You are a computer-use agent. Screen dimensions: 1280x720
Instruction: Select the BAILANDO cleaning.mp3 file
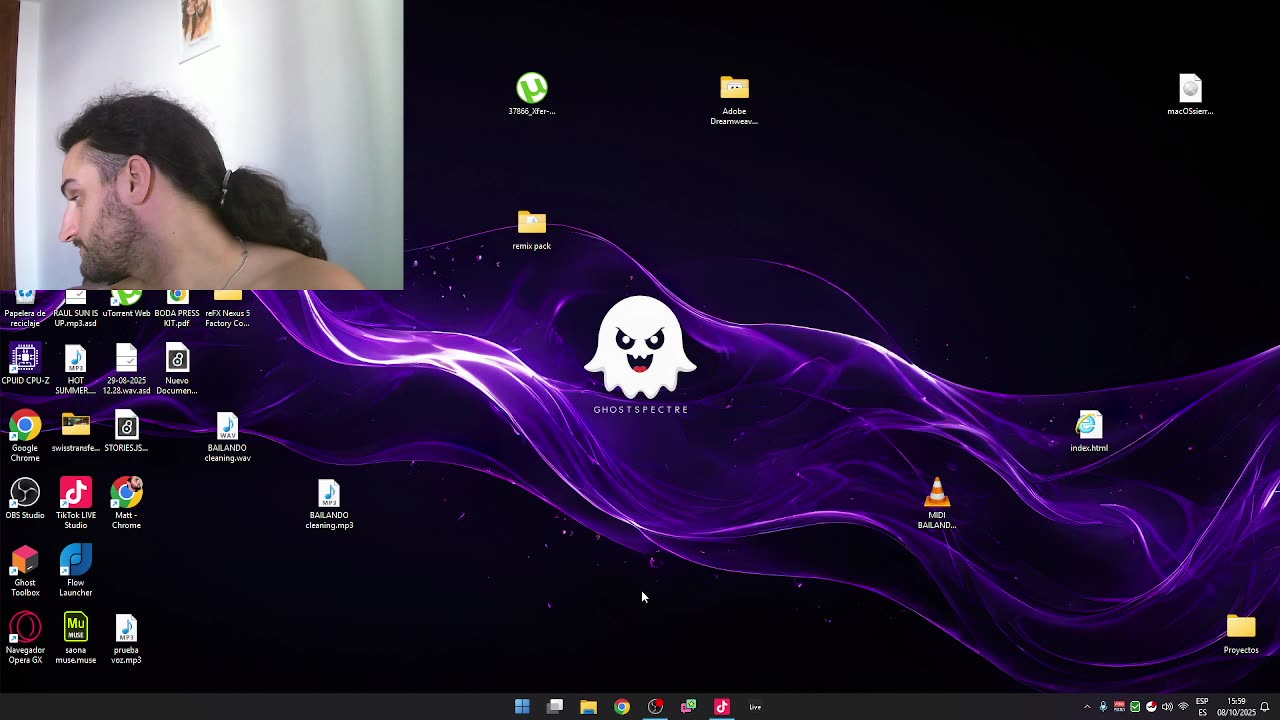pos(329,504)
